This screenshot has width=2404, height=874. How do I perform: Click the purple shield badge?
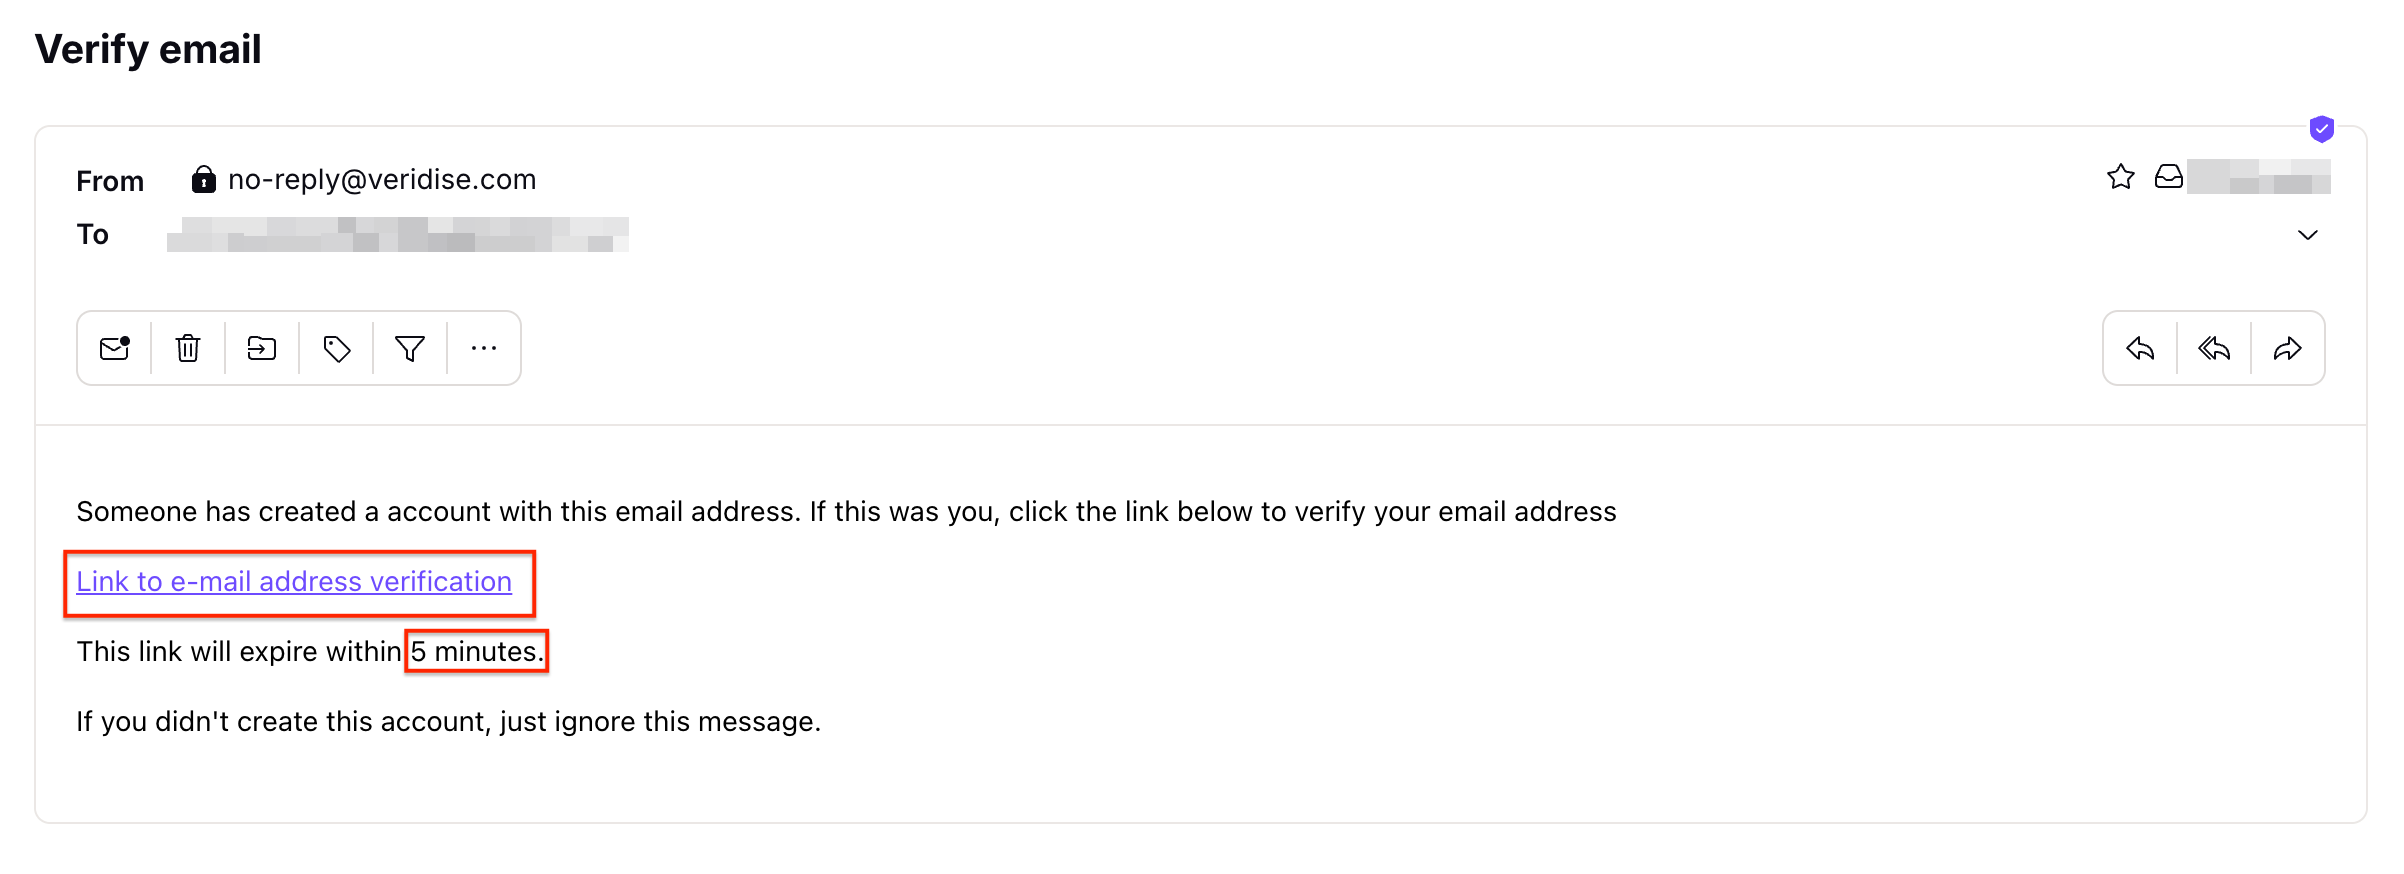(x=2322, y=129)
